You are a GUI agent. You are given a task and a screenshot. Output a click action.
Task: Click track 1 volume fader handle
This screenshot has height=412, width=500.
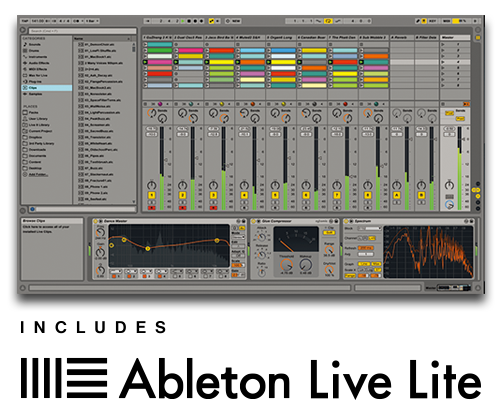click(x=166, y=161)
